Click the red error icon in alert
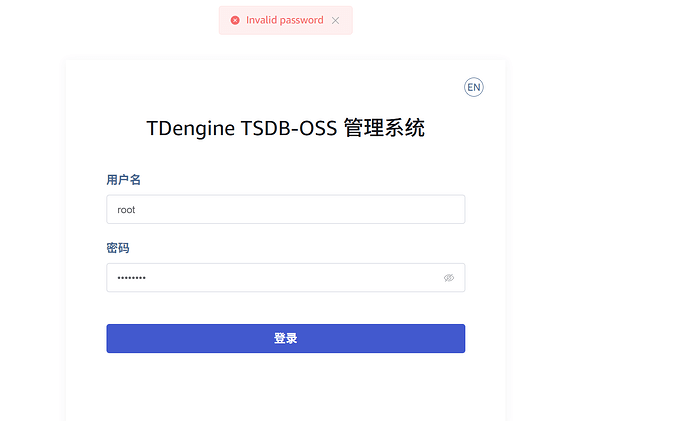Screen dimensions: 690x421 [x=235, y=20]
